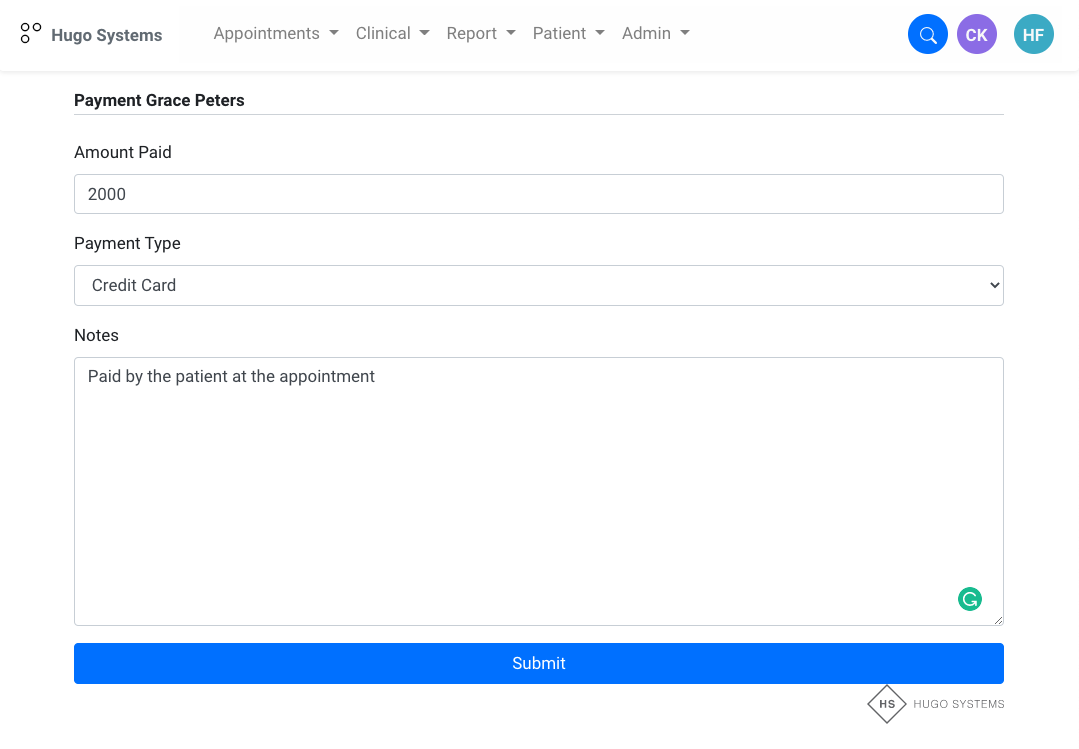Click the green Grammarly icon in Notes
The height and width of the screenshot is (749, 1079).
pyautogui.click(x=969, y=599)
